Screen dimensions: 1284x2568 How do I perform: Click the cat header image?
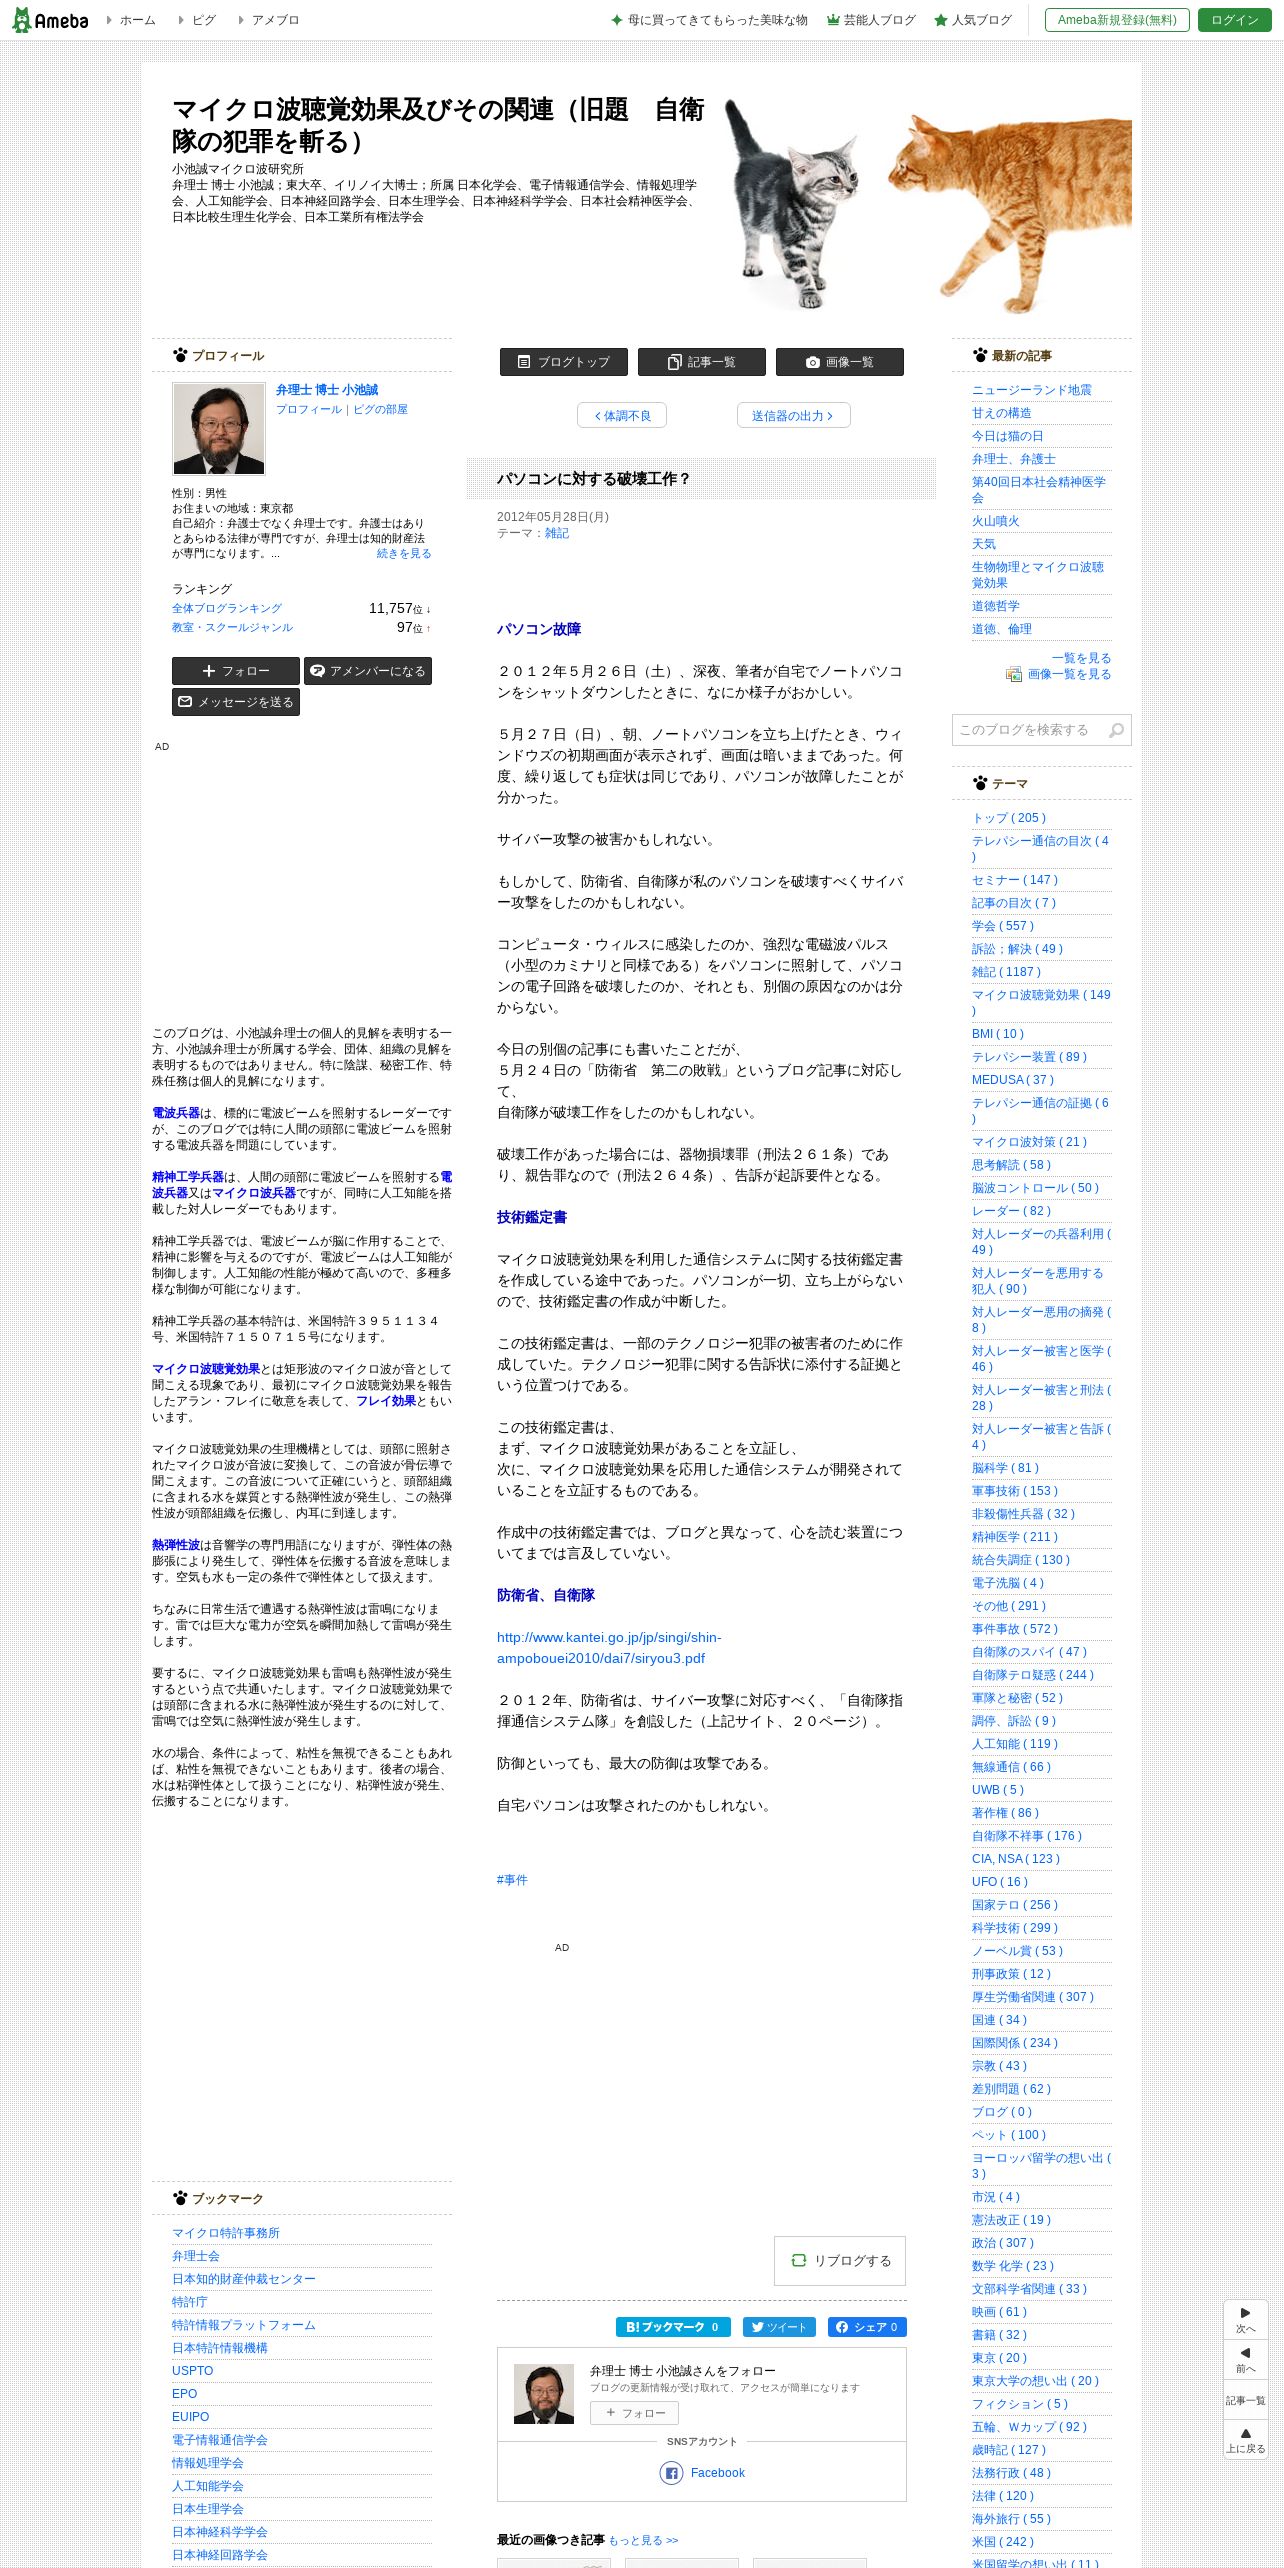(x=927, y=205)
